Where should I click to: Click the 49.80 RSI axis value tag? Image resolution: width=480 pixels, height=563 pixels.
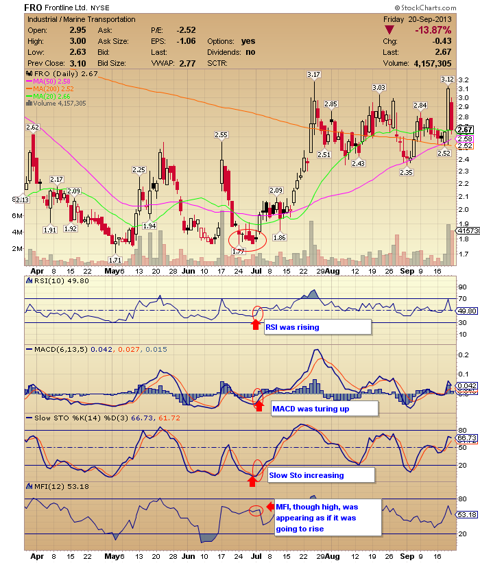[467, 311]
